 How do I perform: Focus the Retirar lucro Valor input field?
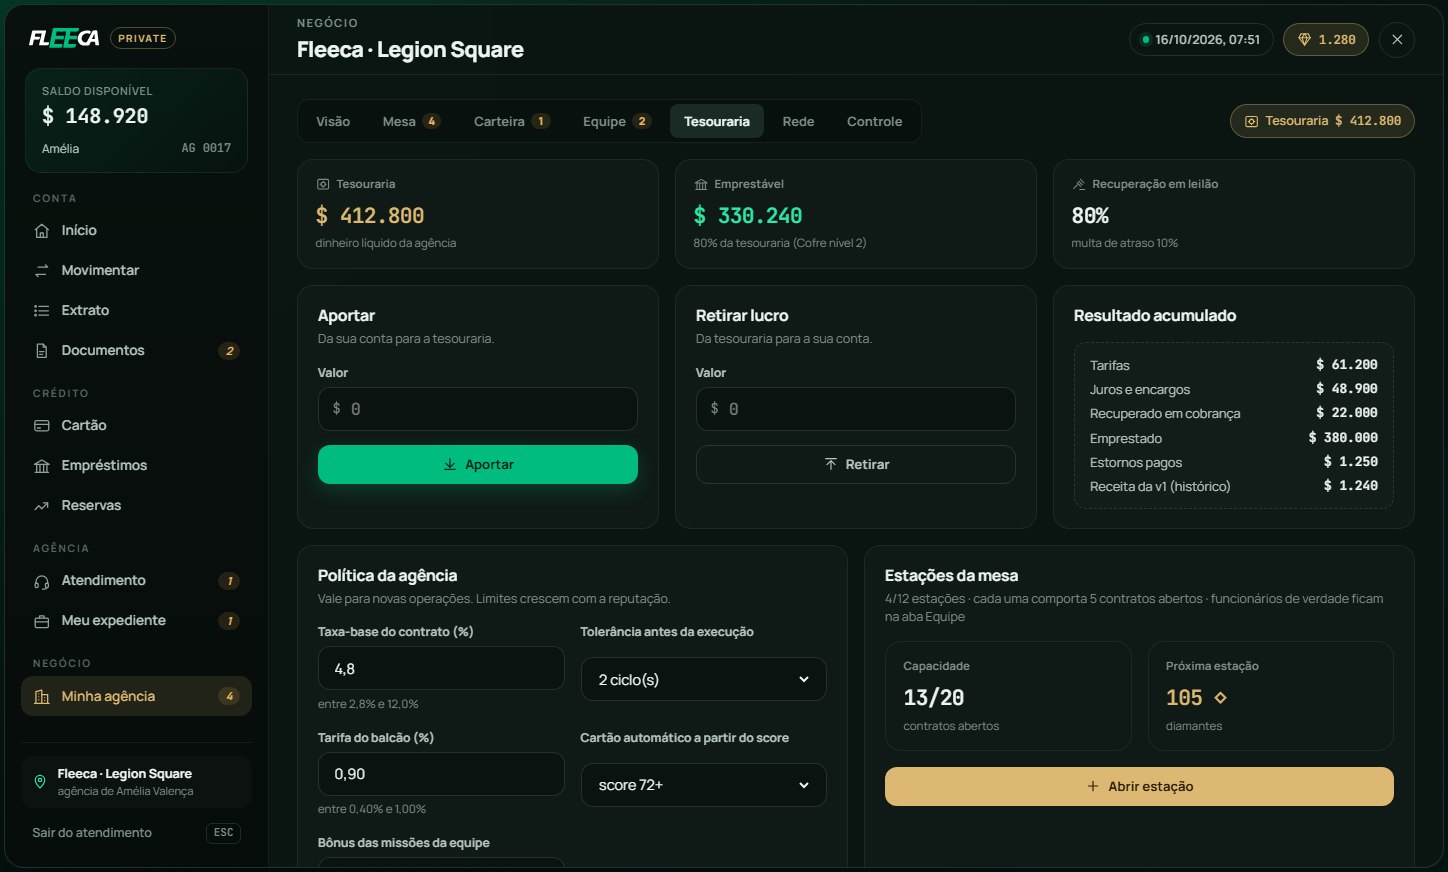pyautogui.click(x=856, y=409)
